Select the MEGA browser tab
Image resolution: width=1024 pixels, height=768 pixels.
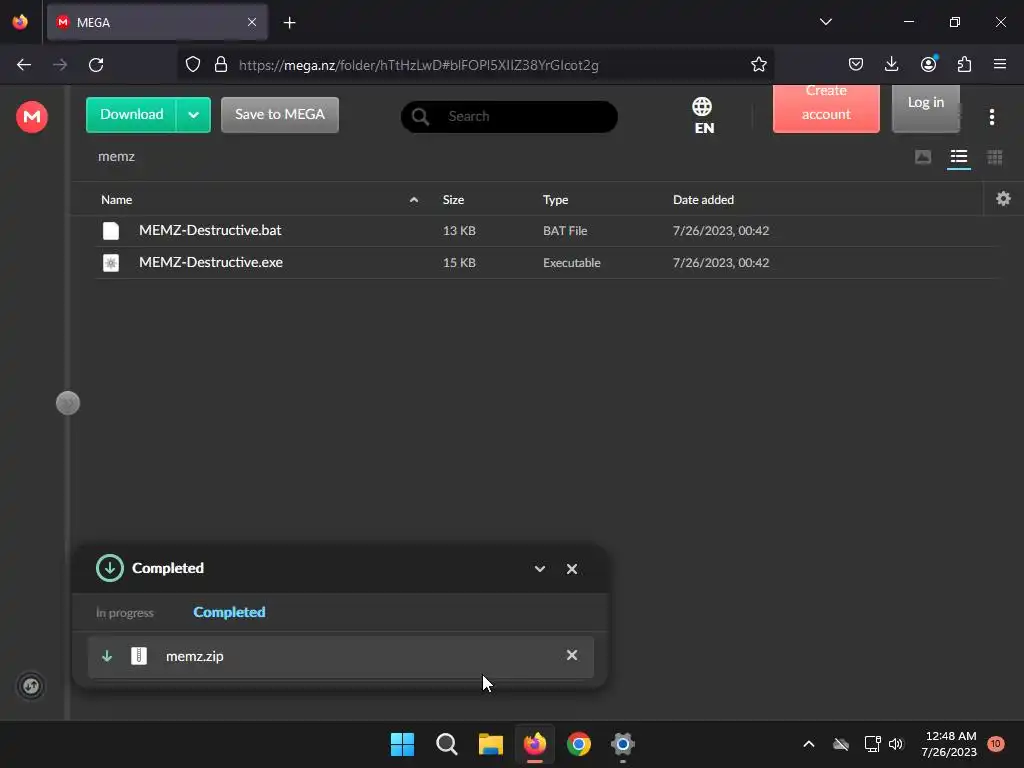coord(157,22)
